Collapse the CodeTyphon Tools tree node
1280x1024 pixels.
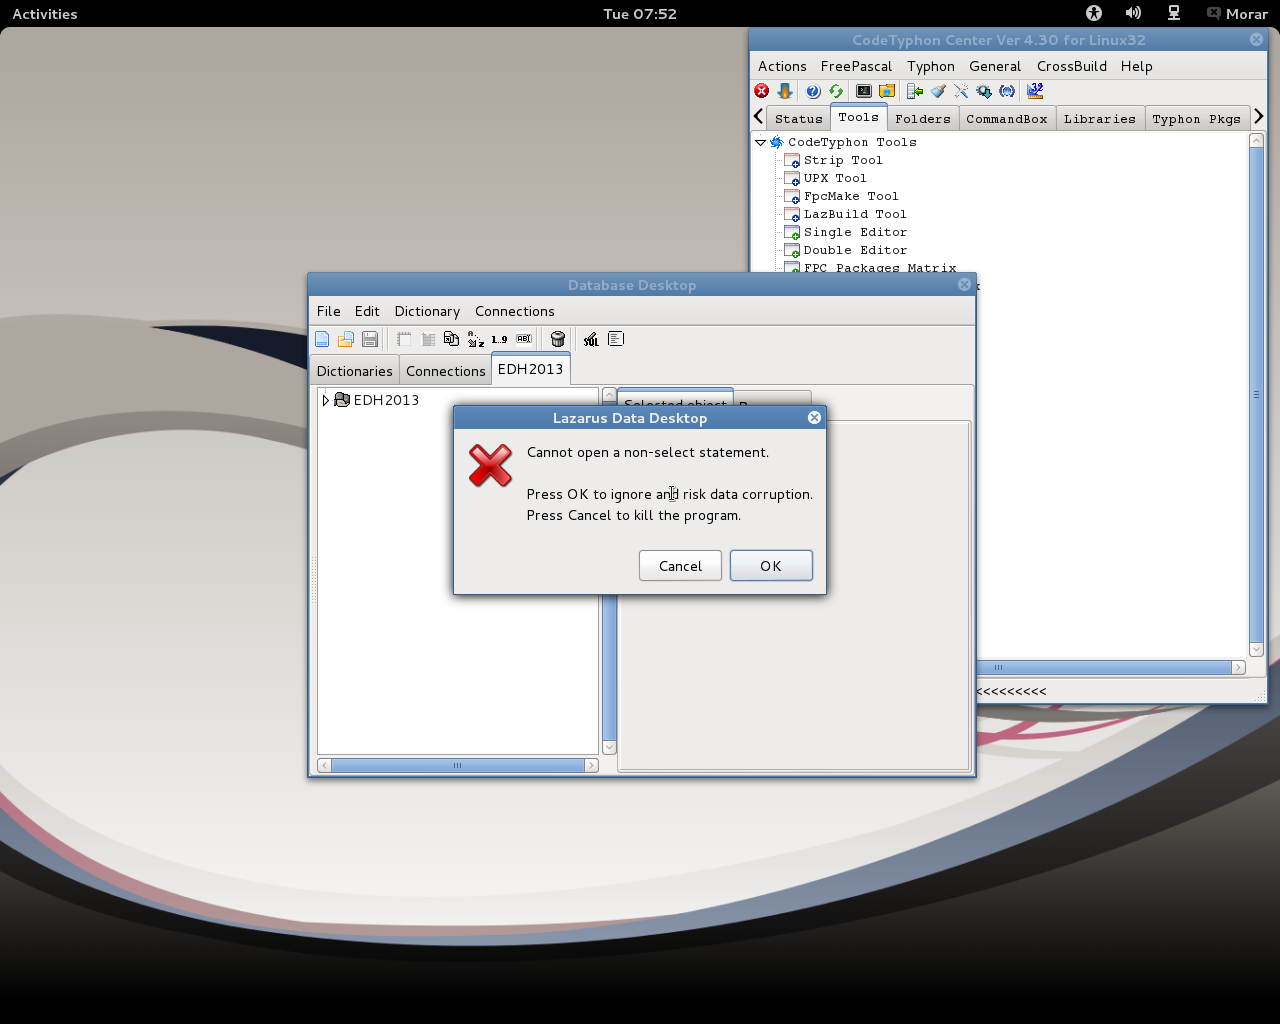point(760,142)
